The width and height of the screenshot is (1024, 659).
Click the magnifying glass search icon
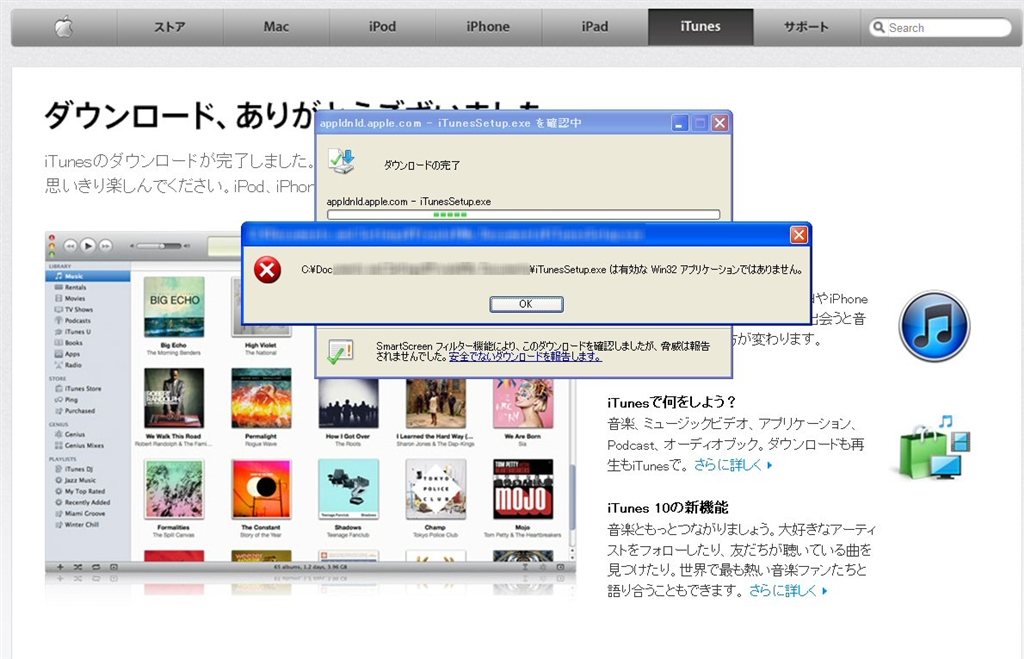(x=879, y=28)
